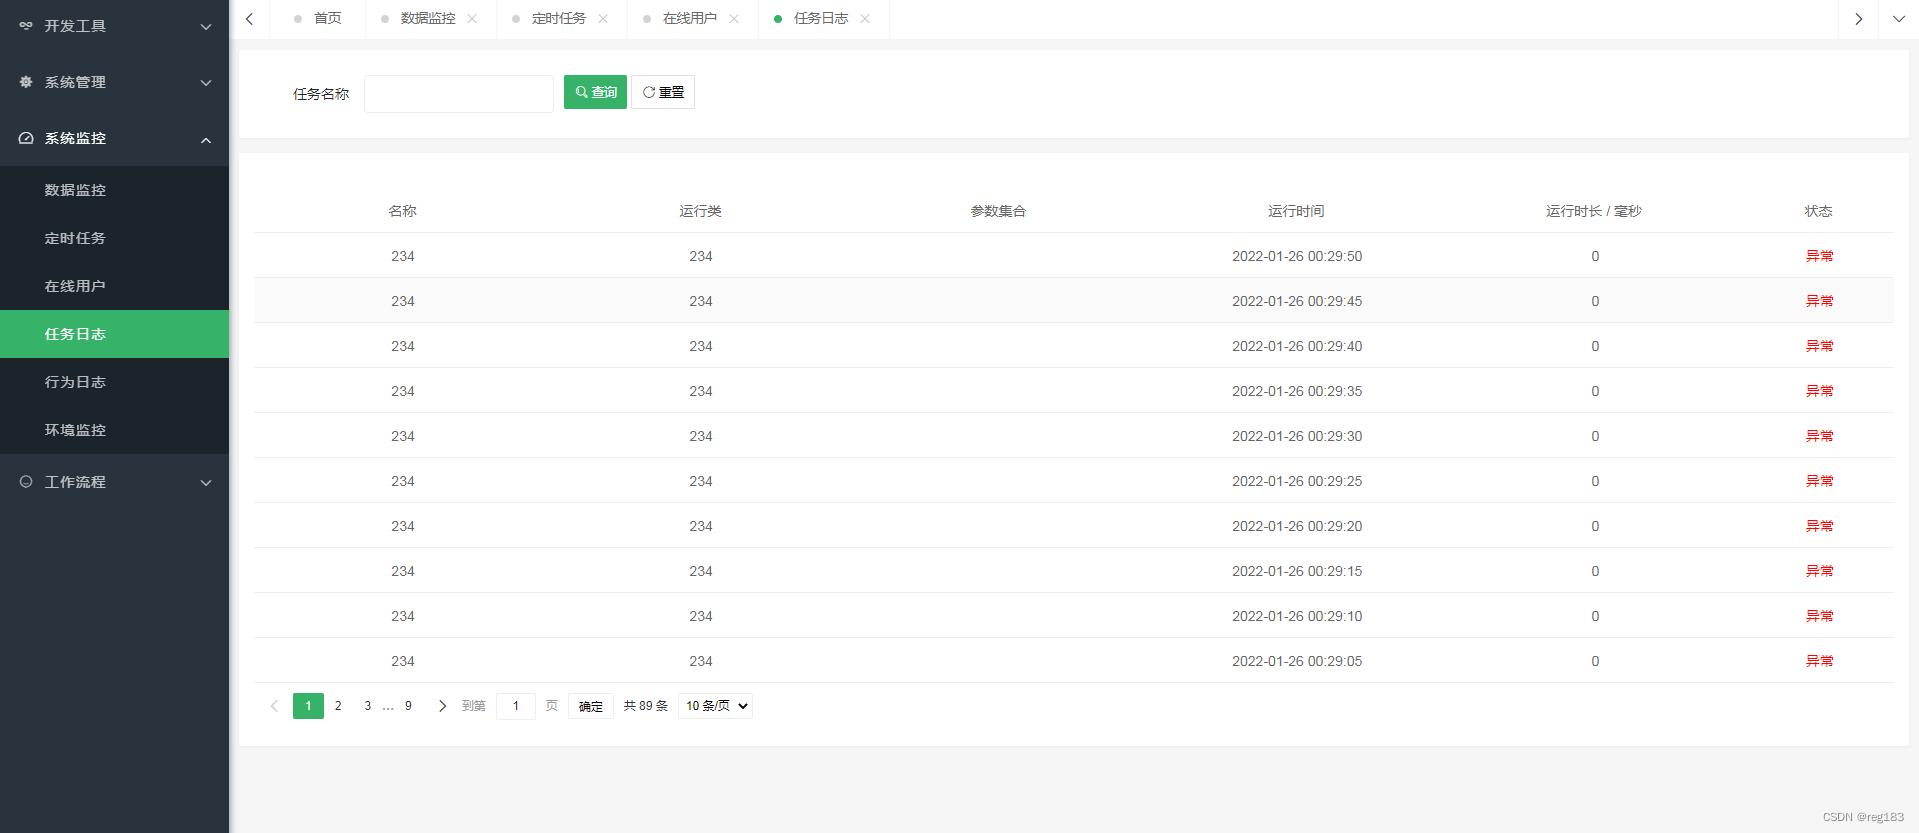
Task: Focus the page number jump input
Action: [x=516, y=706]
